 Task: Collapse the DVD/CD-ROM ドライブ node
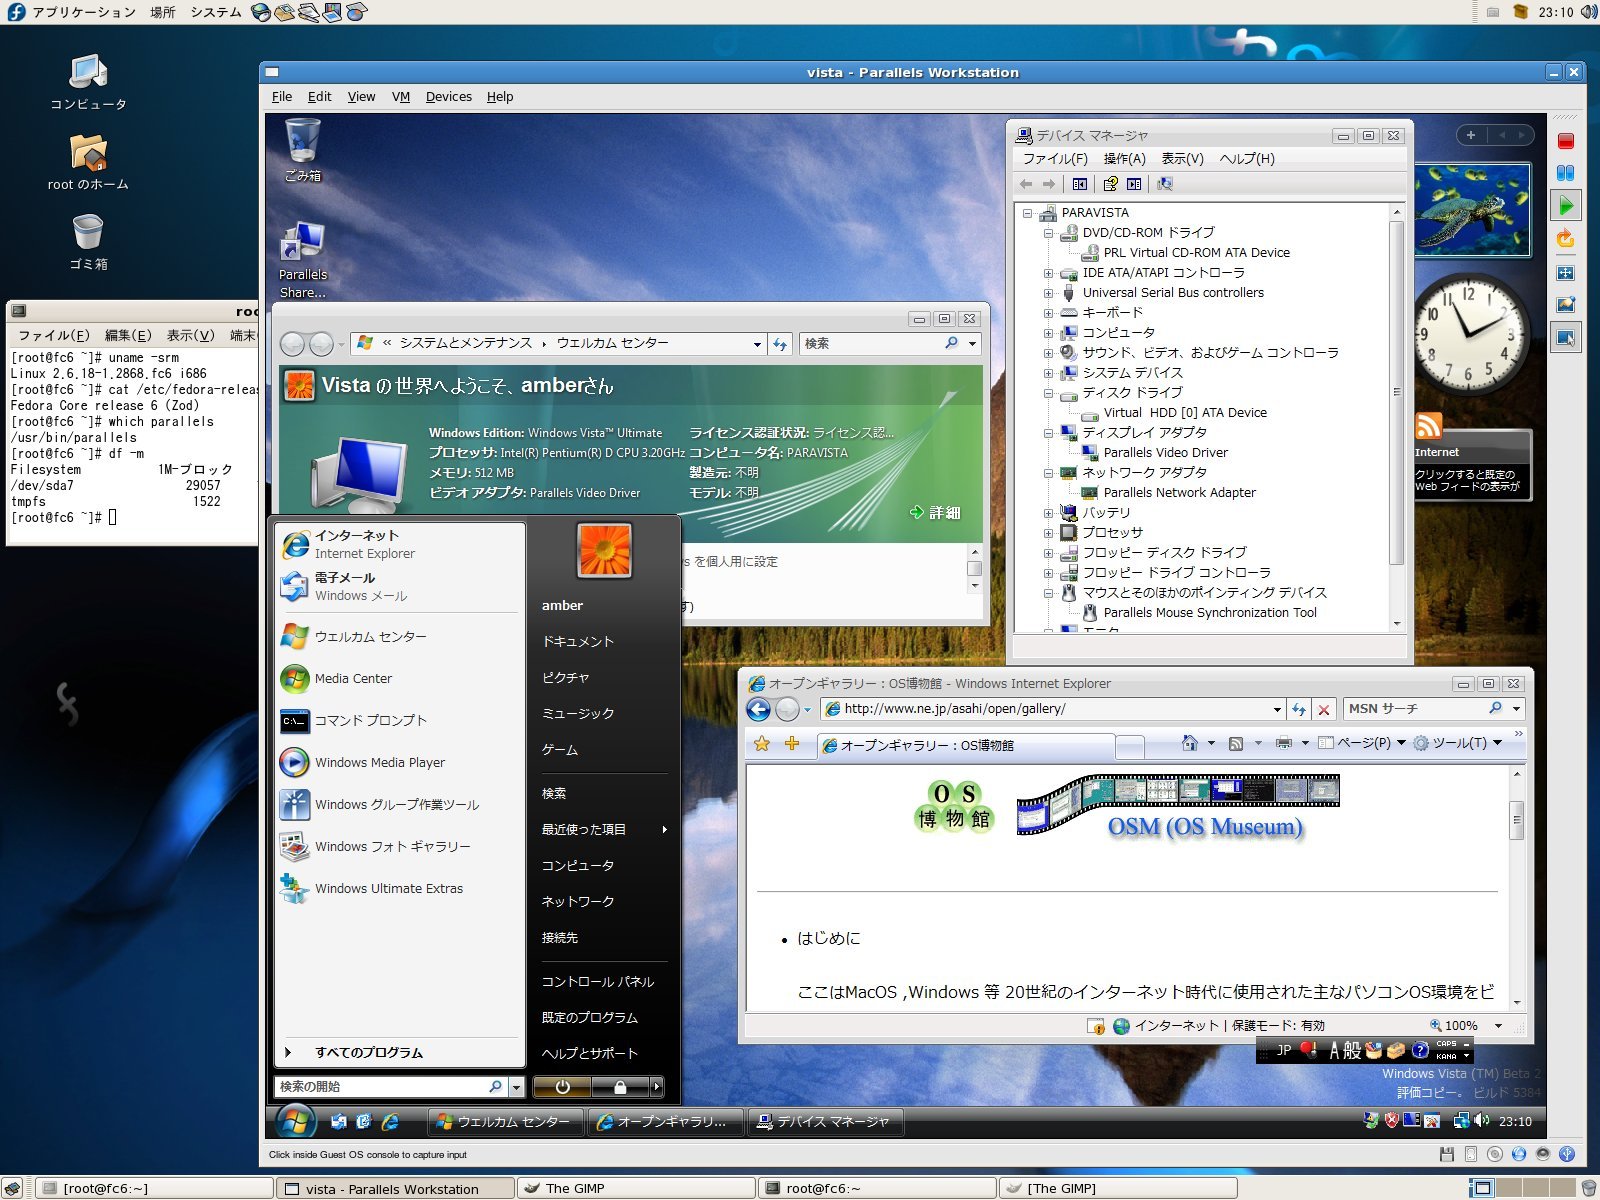1048,233
